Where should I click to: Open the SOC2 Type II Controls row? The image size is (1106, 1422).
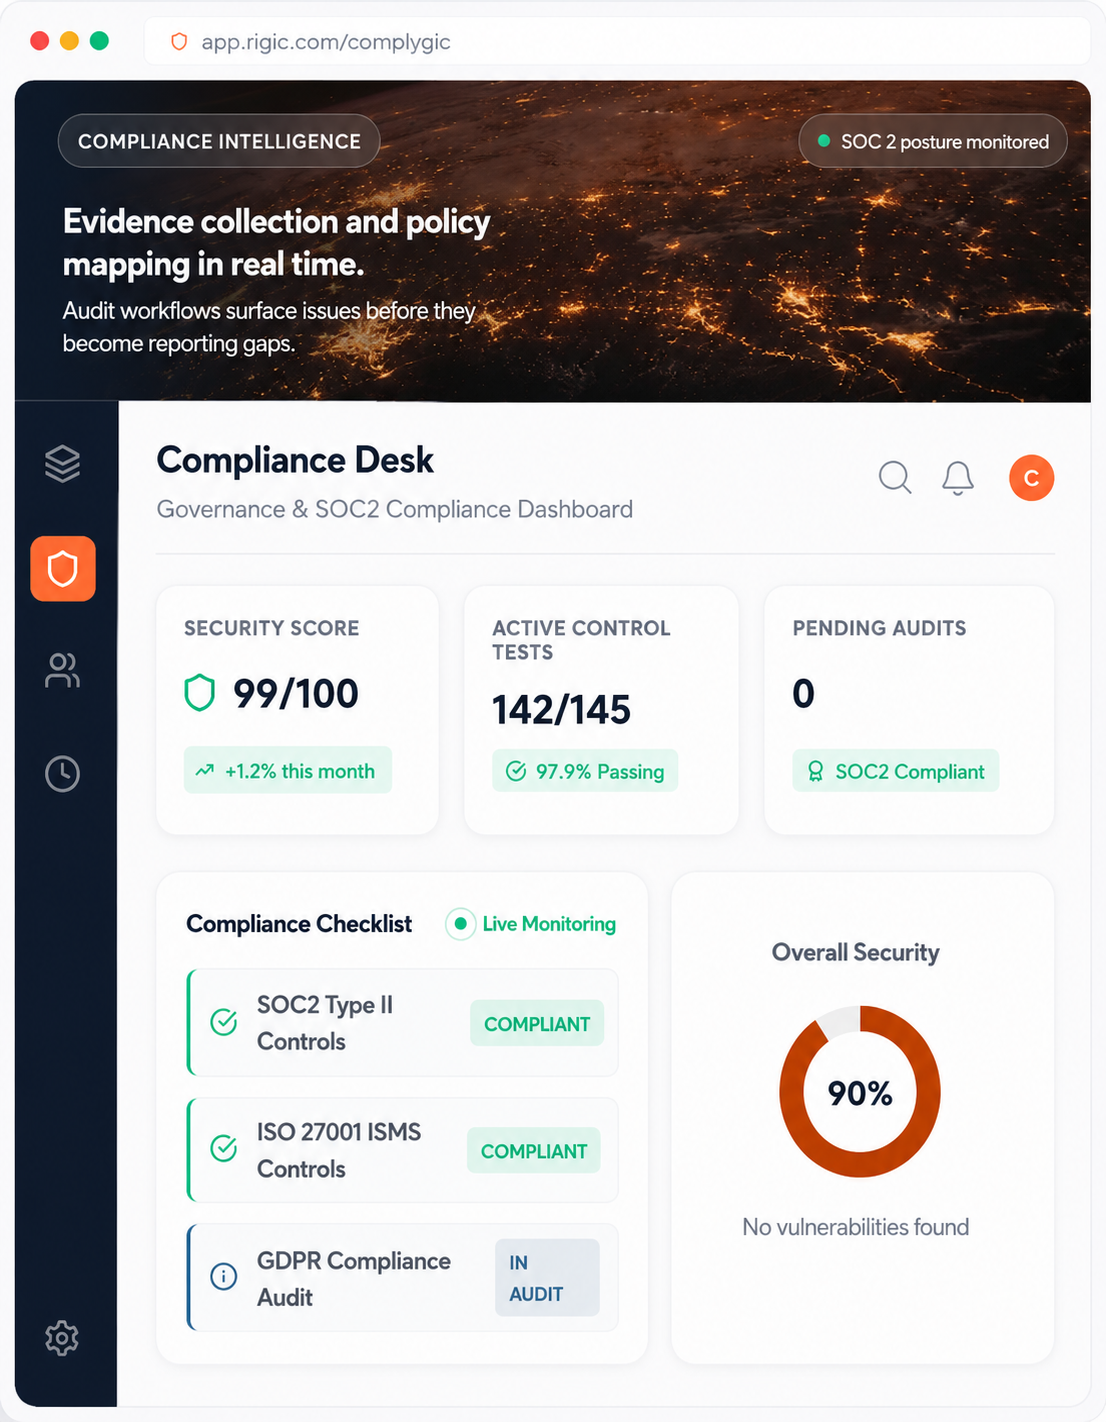403,1022
